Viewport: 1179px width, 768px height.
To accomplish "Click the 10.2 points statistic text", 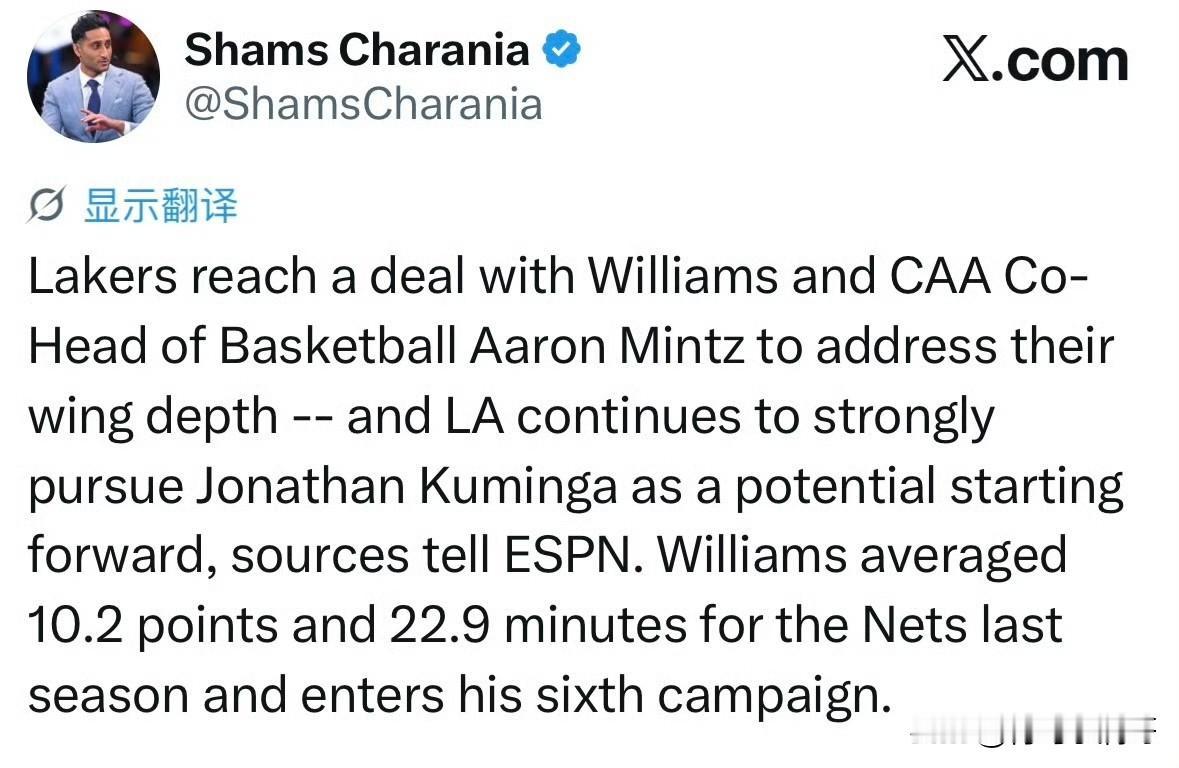I will [x=153, y=626].
